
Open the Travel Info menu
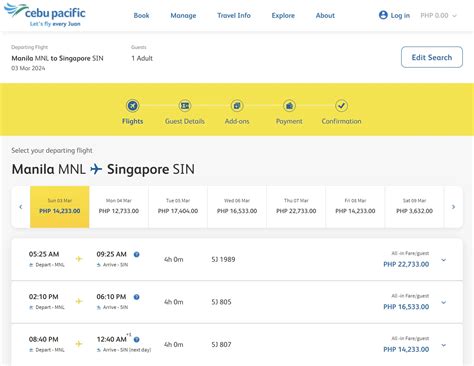[x=234, y=15]
